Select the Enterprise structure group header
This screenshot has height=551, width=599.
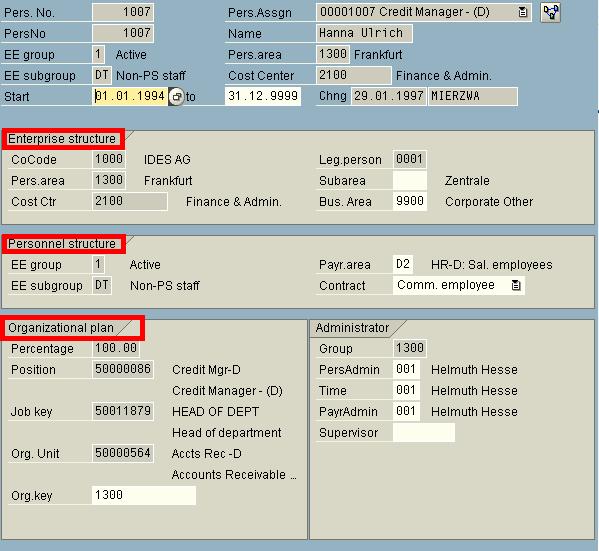[62, 139]
